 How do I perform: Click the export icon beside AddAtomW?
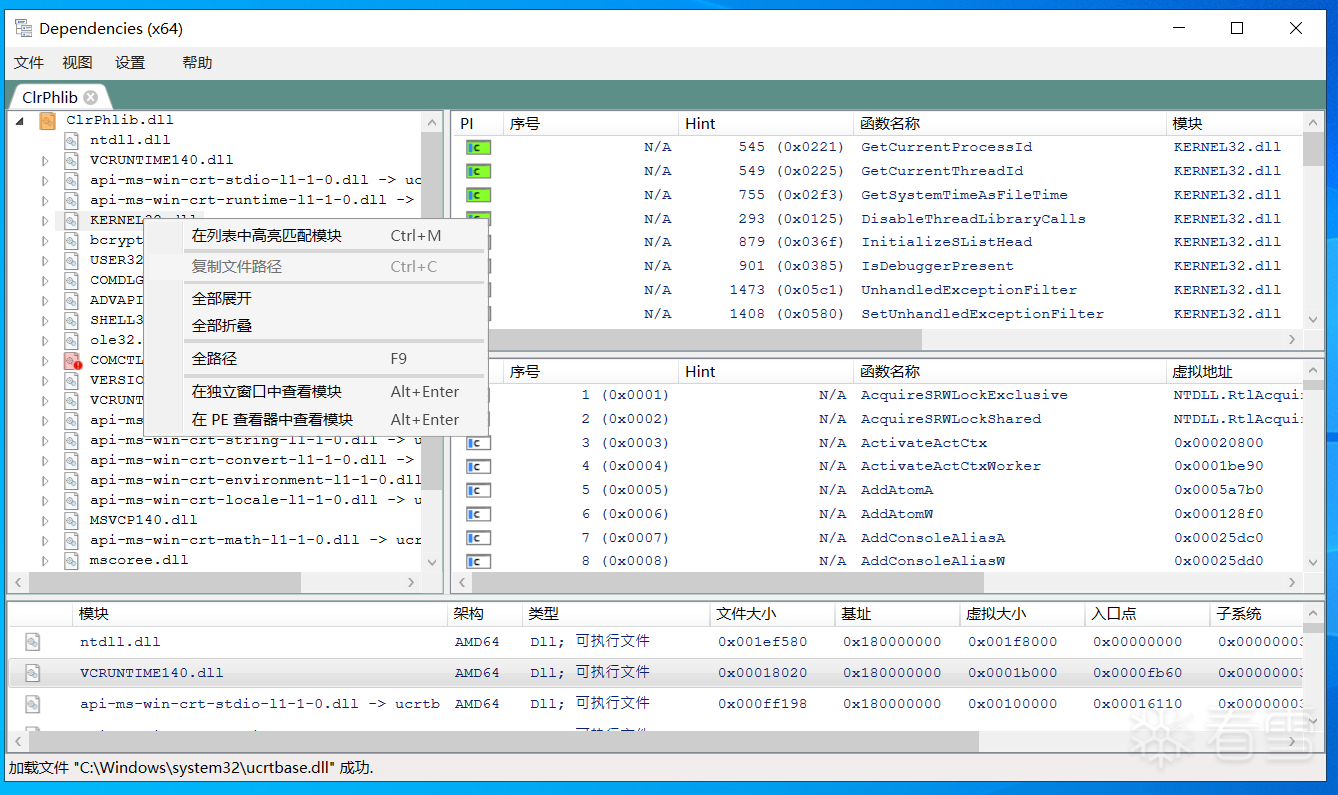[479, 514]
